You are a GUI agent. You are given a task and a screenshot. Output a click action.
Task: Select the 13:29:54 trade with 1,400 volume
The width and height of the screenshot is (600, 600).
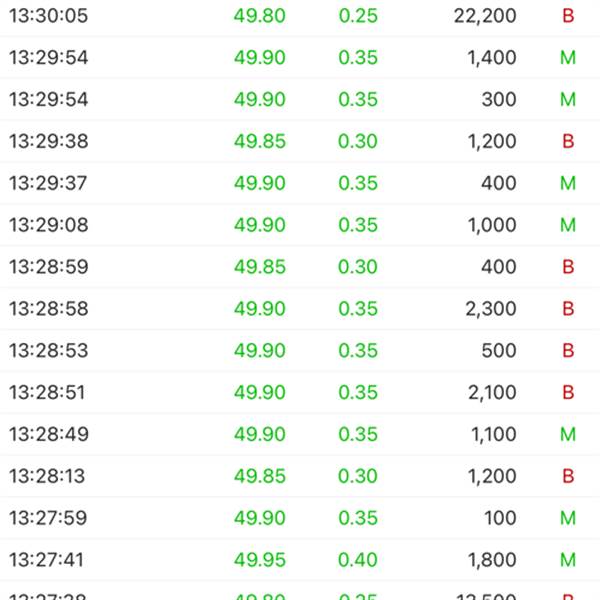coord(300,57)
